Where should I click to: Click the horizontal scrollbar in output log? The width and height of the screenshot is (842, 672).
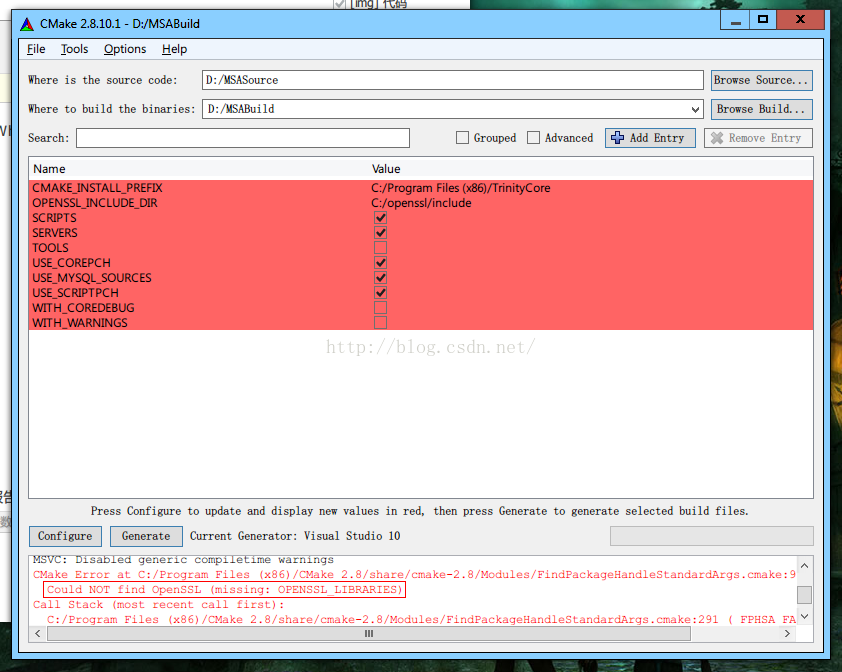point(368,634)
